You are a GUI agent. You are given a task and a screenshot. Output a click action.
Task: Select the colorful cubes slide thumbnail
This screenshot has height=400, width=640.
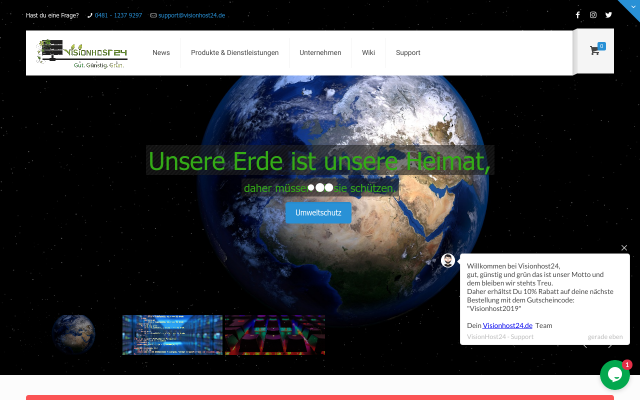[274, 335]
